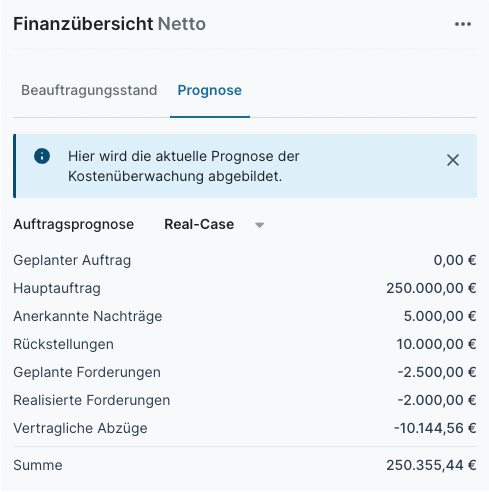The image size is (489, 492).
Task: Click the blue info icon
Action: (x=42, y=156)
